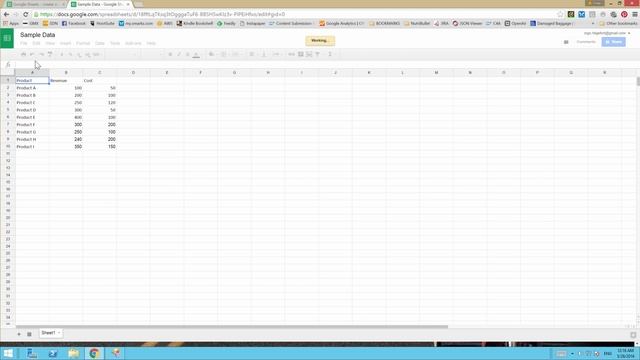This screenshot has width=640, height=360.
Task: Open the Facebook bookmark
Action: [73, 24]
